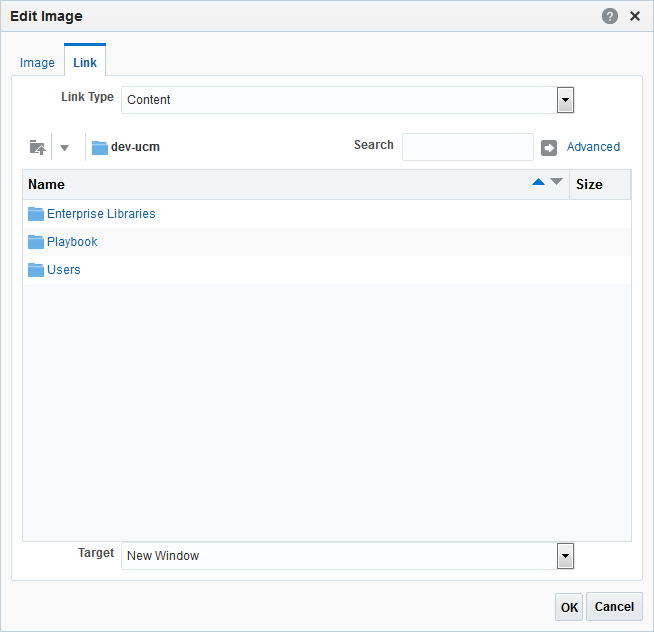Go up one folder level icon
The width and height of the screenshot is (654, 632).
click(x=38, y=147)
